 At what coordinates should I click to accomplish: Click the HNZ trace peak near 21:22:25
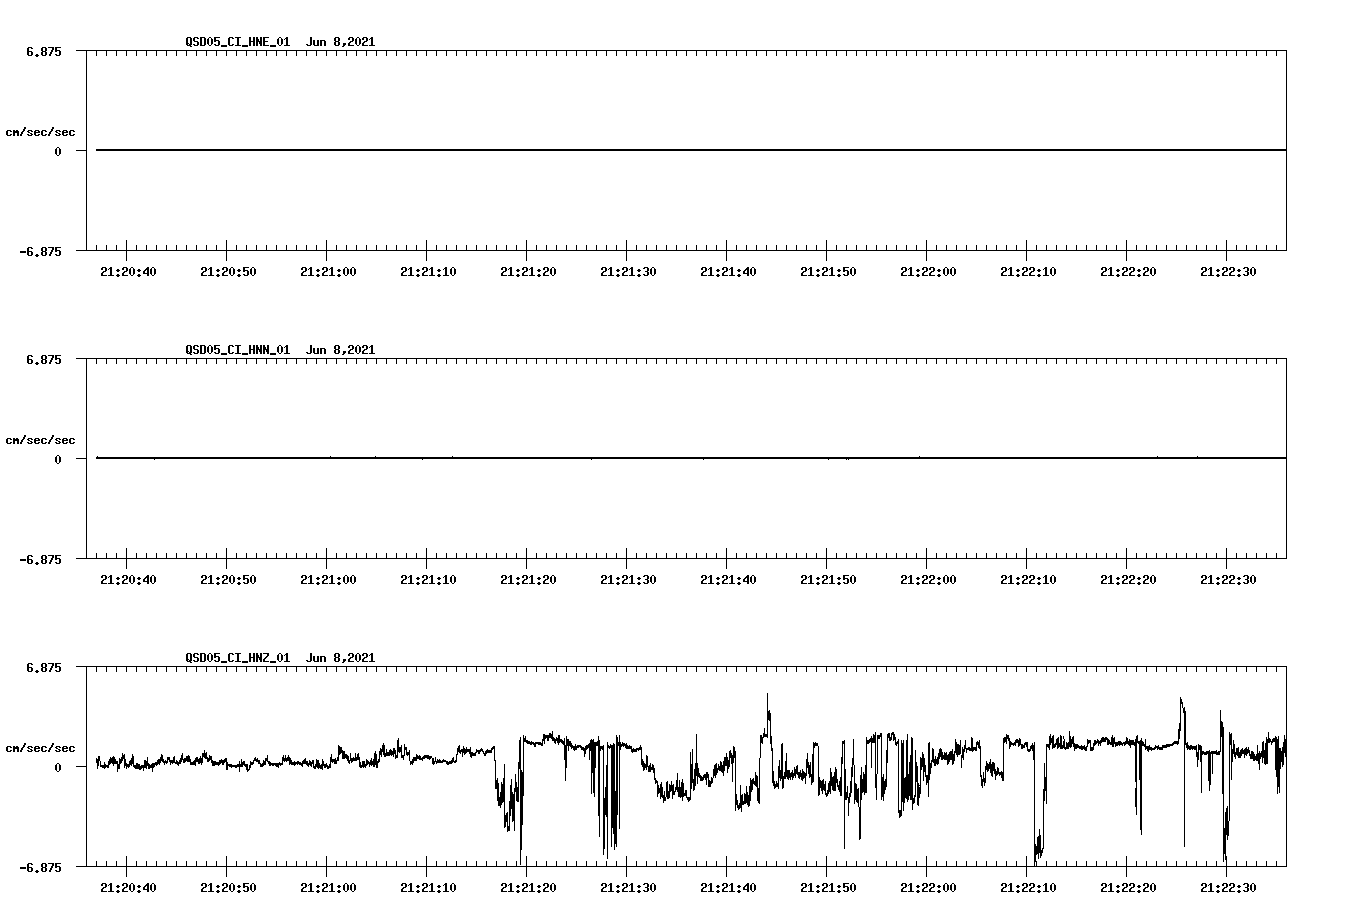[x=1182, y=715]
